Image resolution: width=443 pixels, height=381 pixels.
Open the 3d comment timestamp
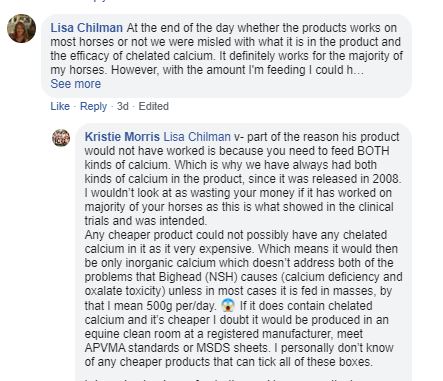click(122, 106)
